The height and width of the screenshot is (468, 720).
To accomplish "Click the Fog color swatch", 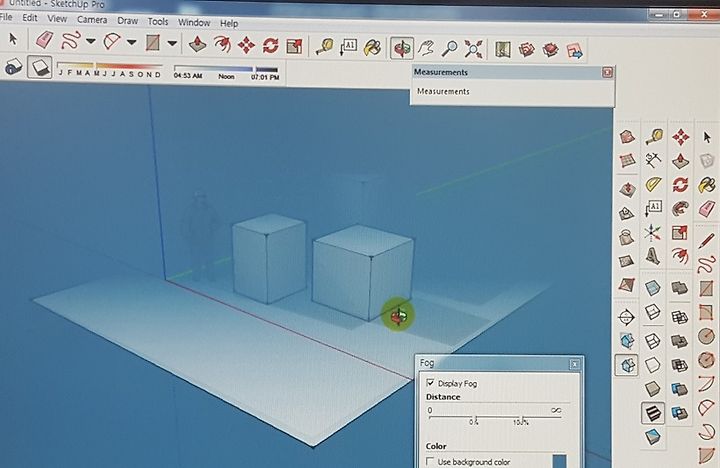I will 559,461.
